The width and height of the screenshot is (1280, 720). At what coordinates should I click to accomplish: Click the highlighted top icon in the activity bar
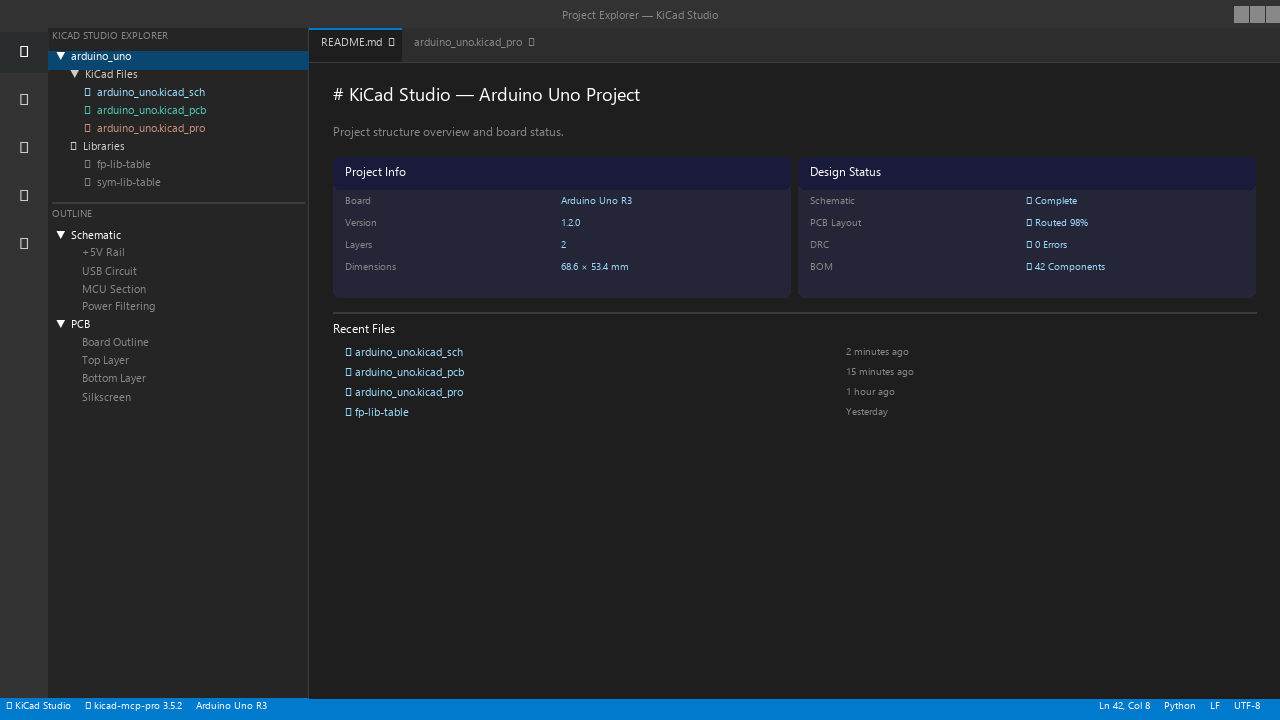(x=24, y=51)
